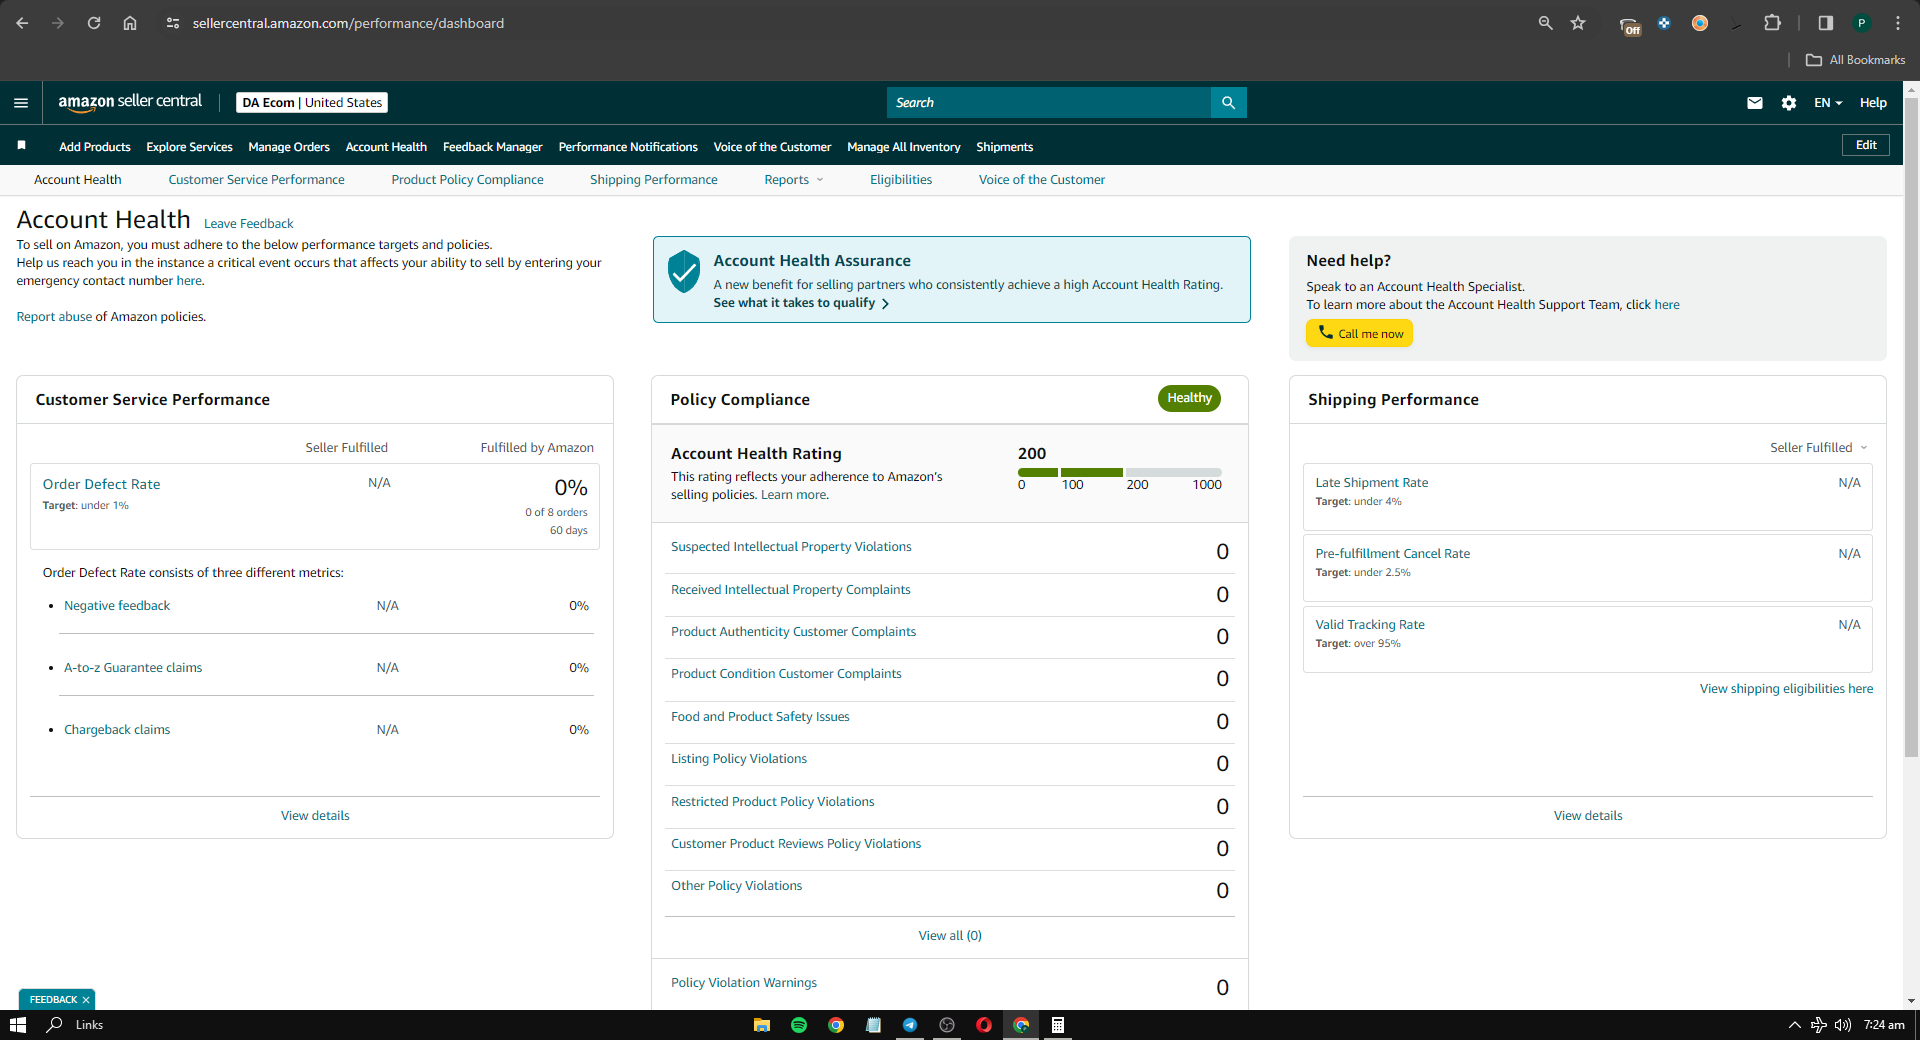Open the Help link in the header

point(1873,103)
